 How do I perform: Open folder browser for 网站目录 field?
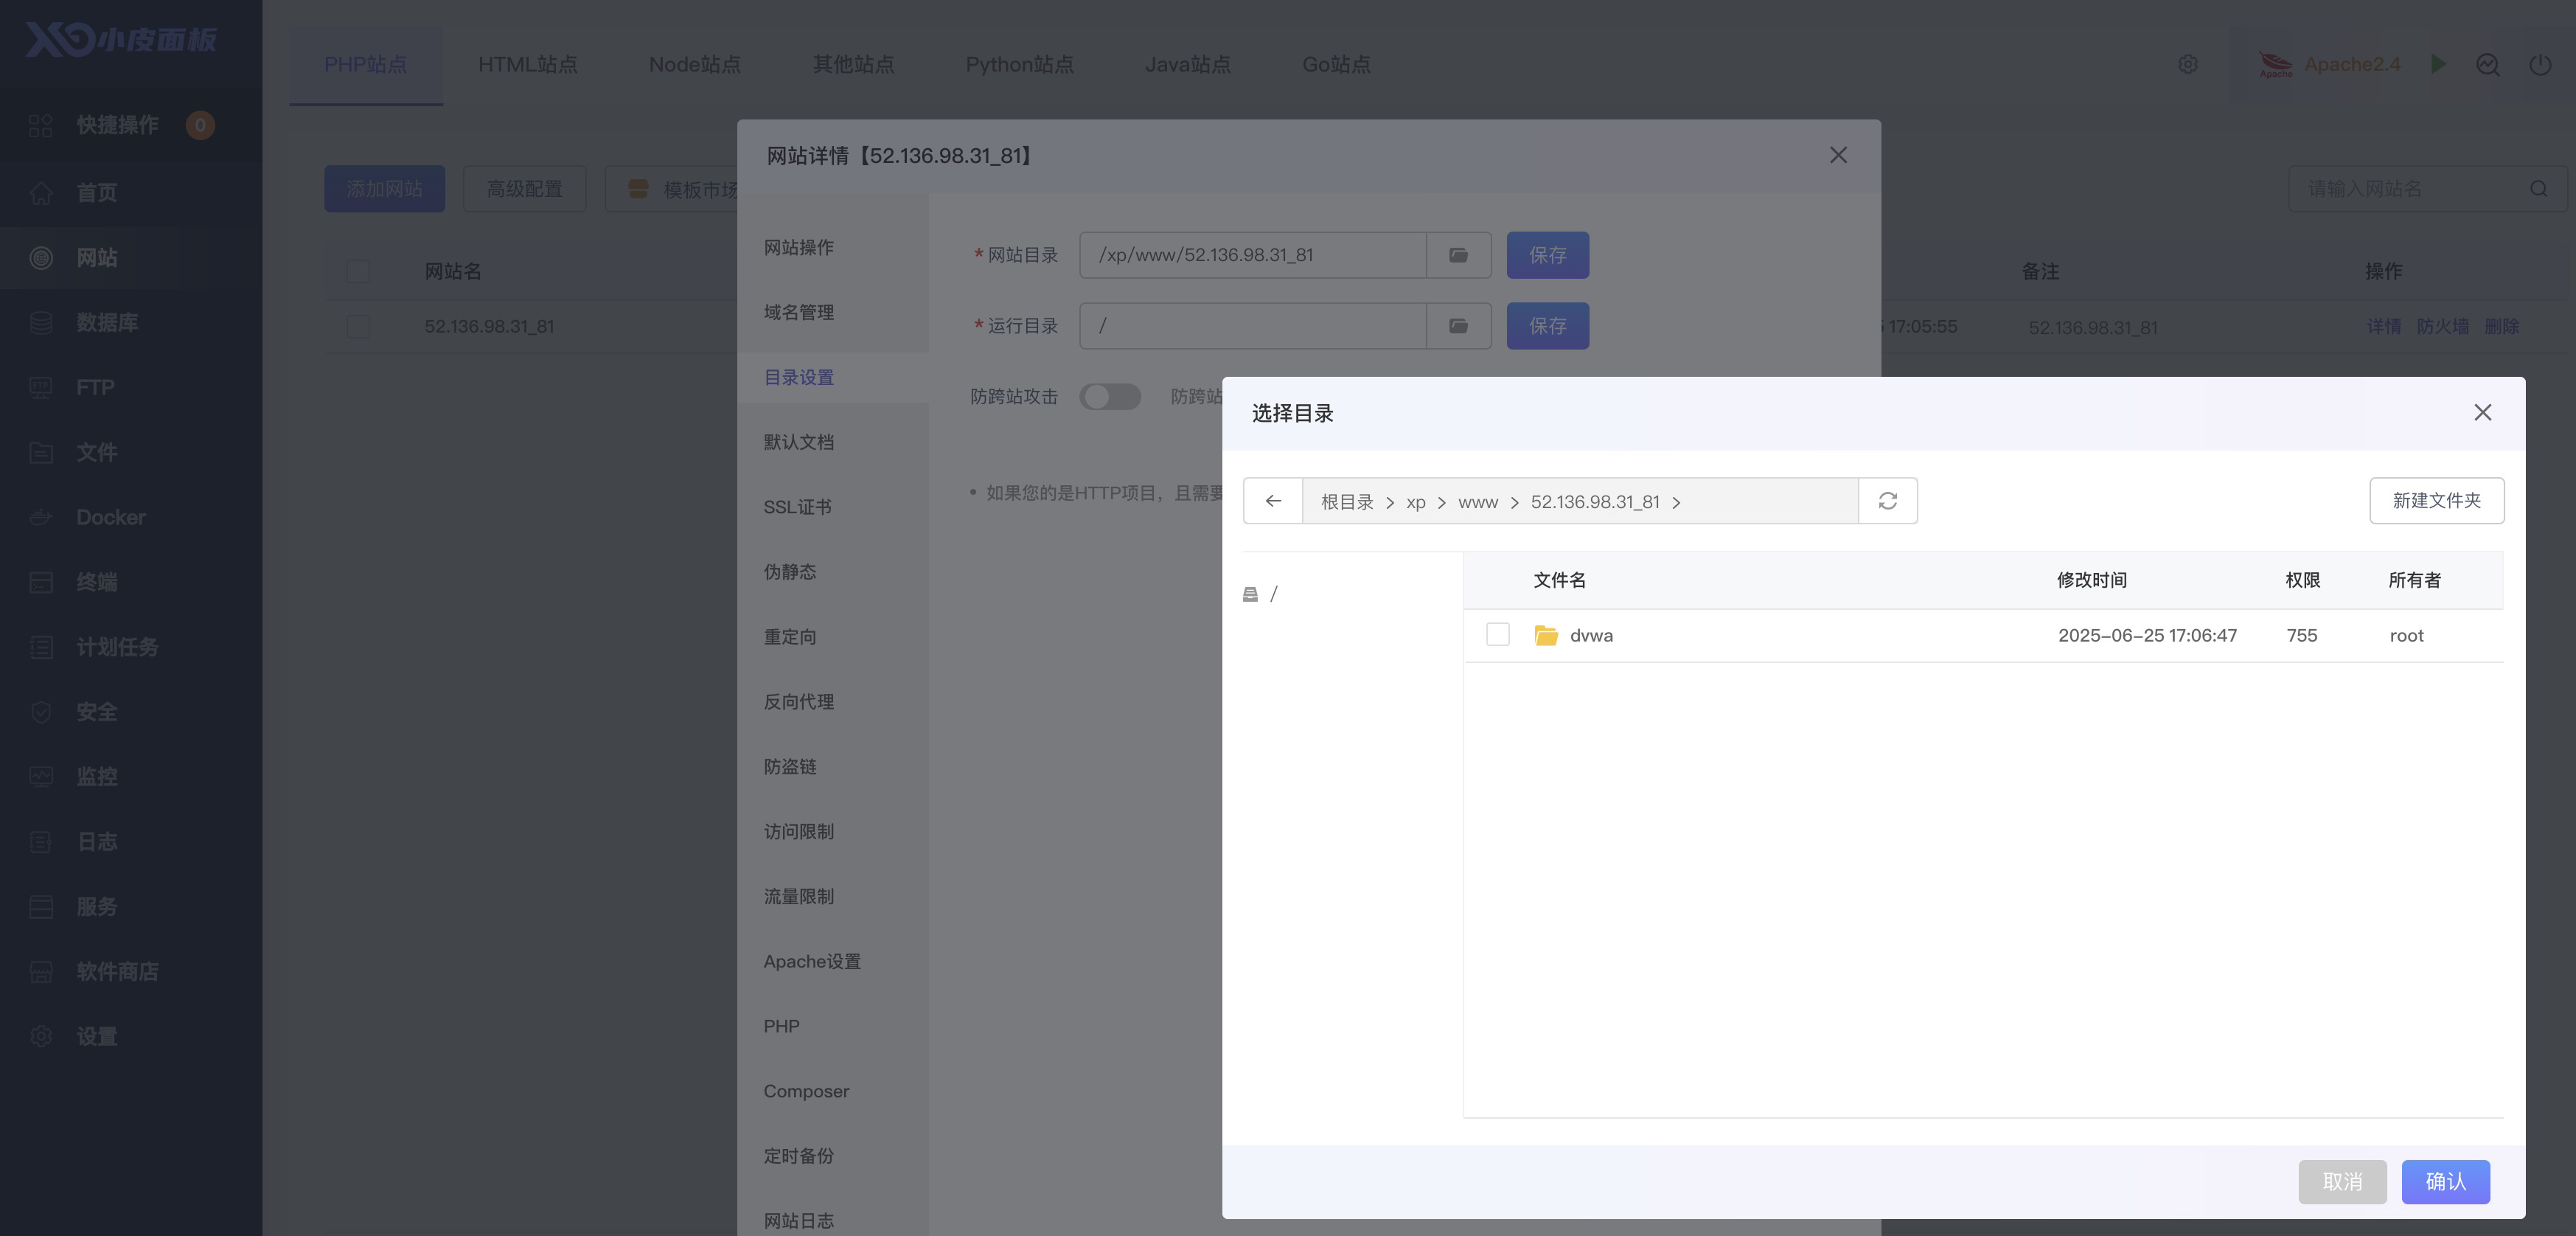point(1458,255)
